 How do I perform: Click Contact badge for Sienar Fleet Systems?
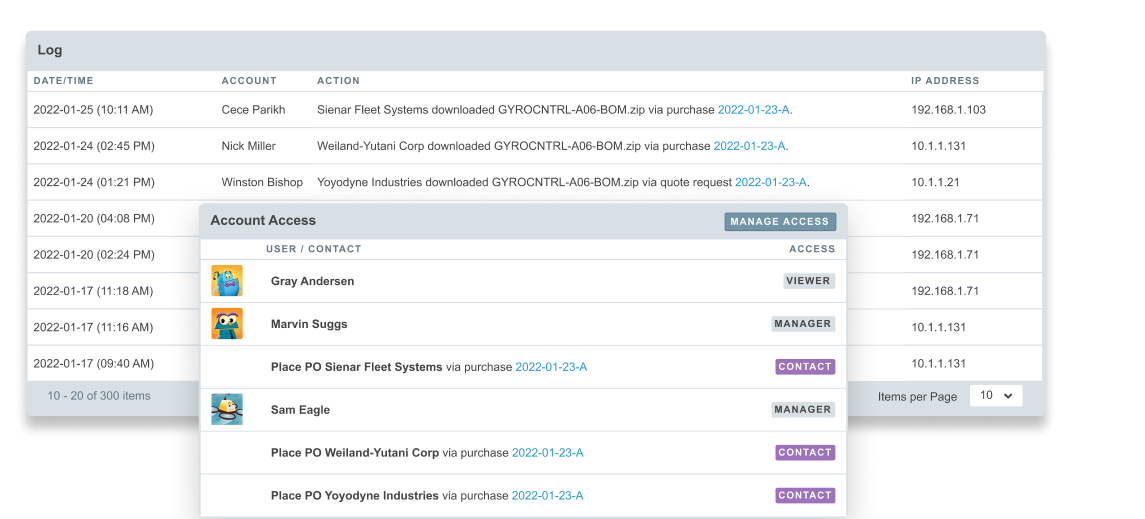coord(805,366)
